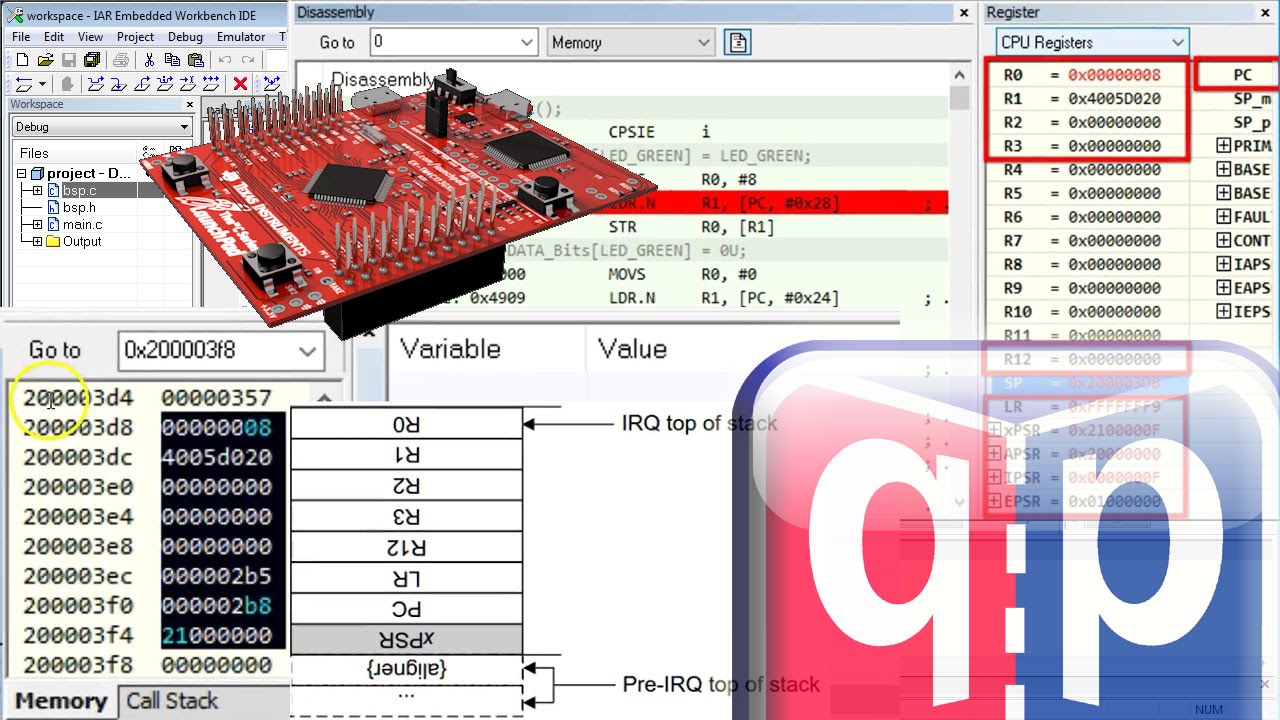Viewport: 1280px width, 720px height.
Task: Click the R0 value 0x00000008
Action: pos(1114,75)
